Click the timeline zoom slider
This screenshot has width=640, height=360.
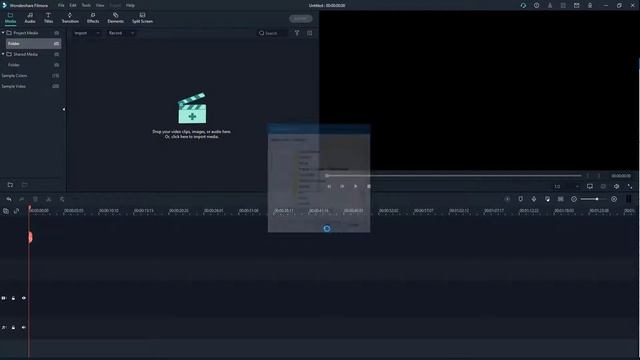pyautogui.click(x=595, y=199)
